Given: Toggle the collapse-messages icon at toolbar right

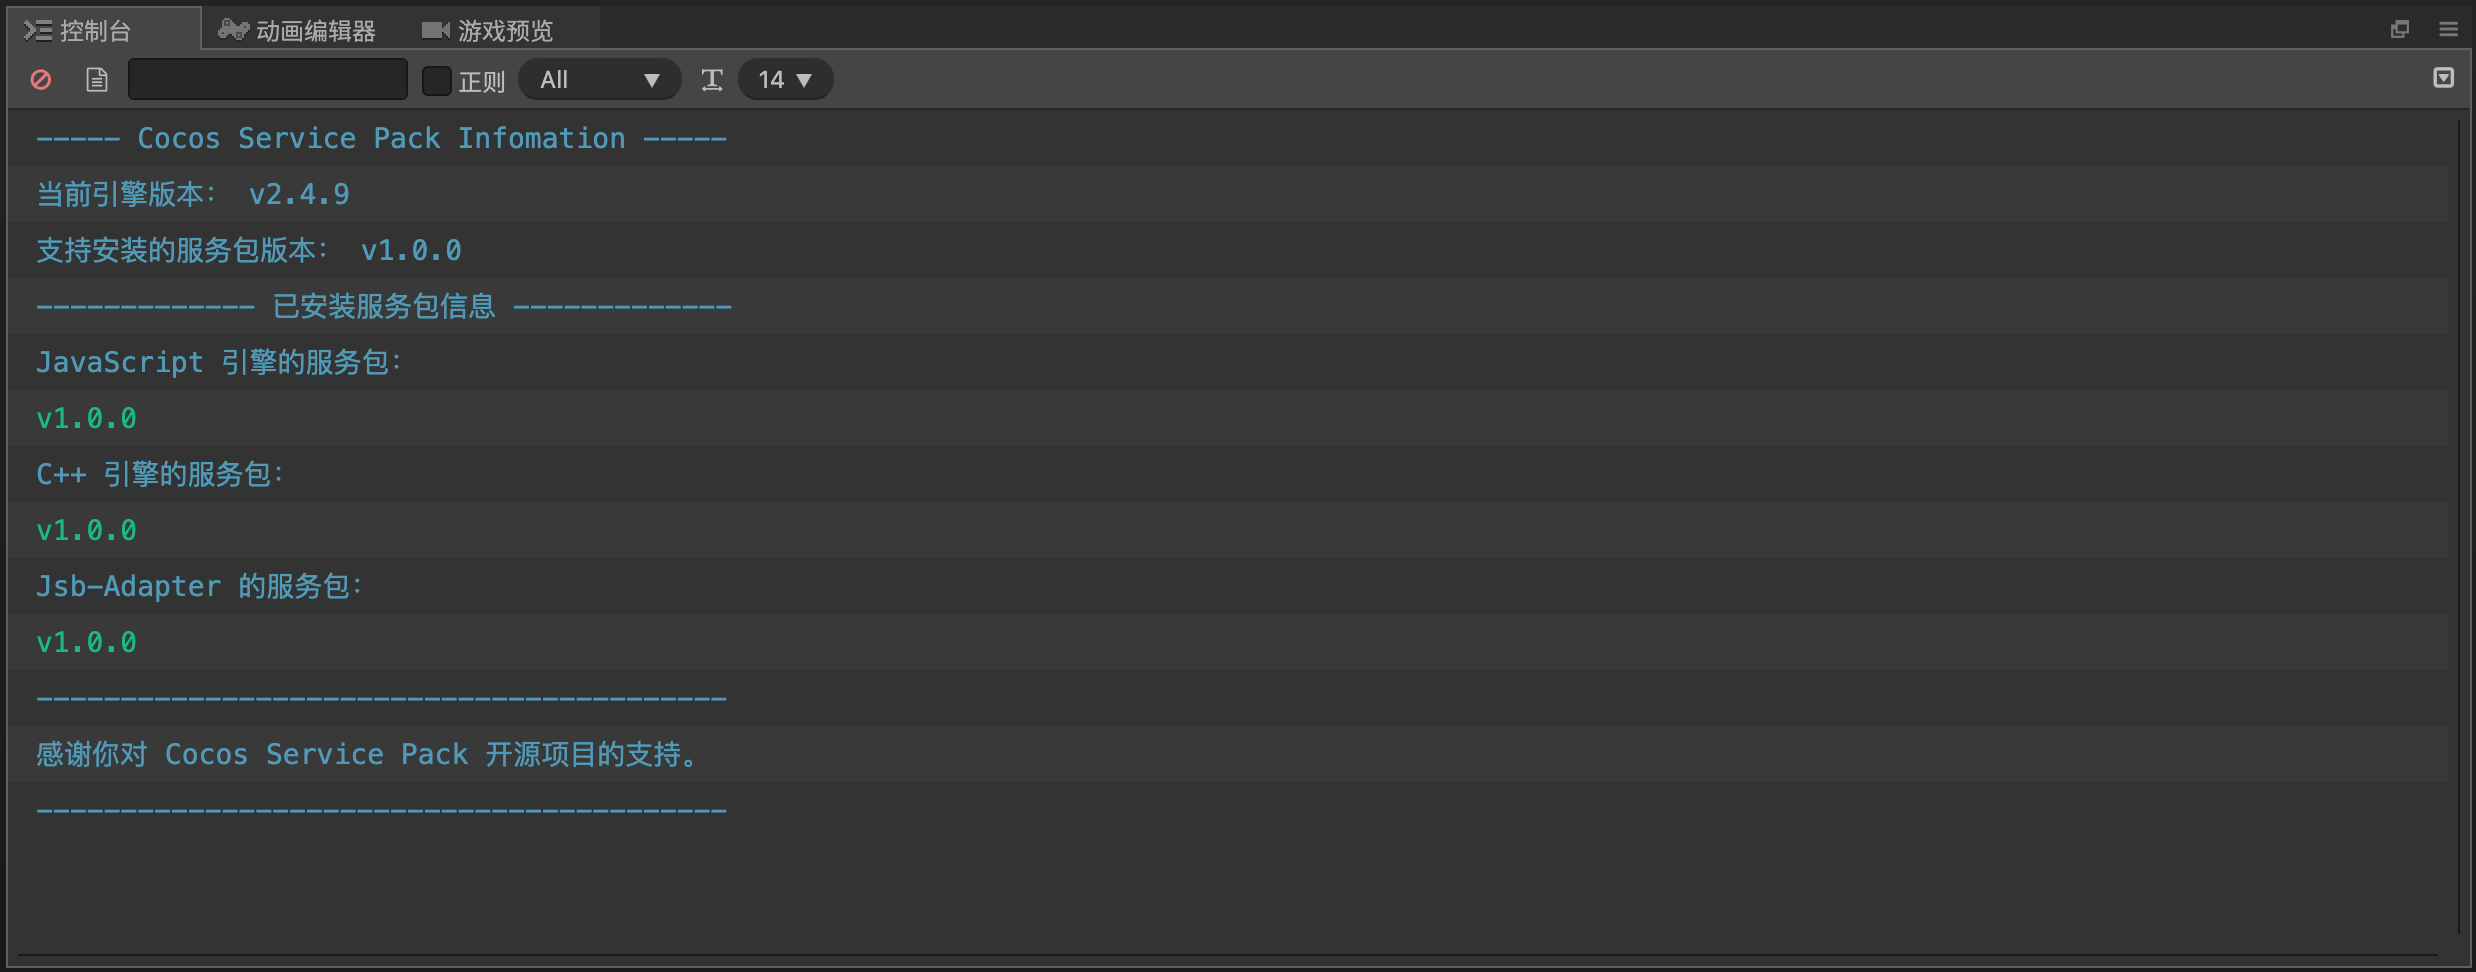Looking at the screenshot, I should pos(2443,78).
